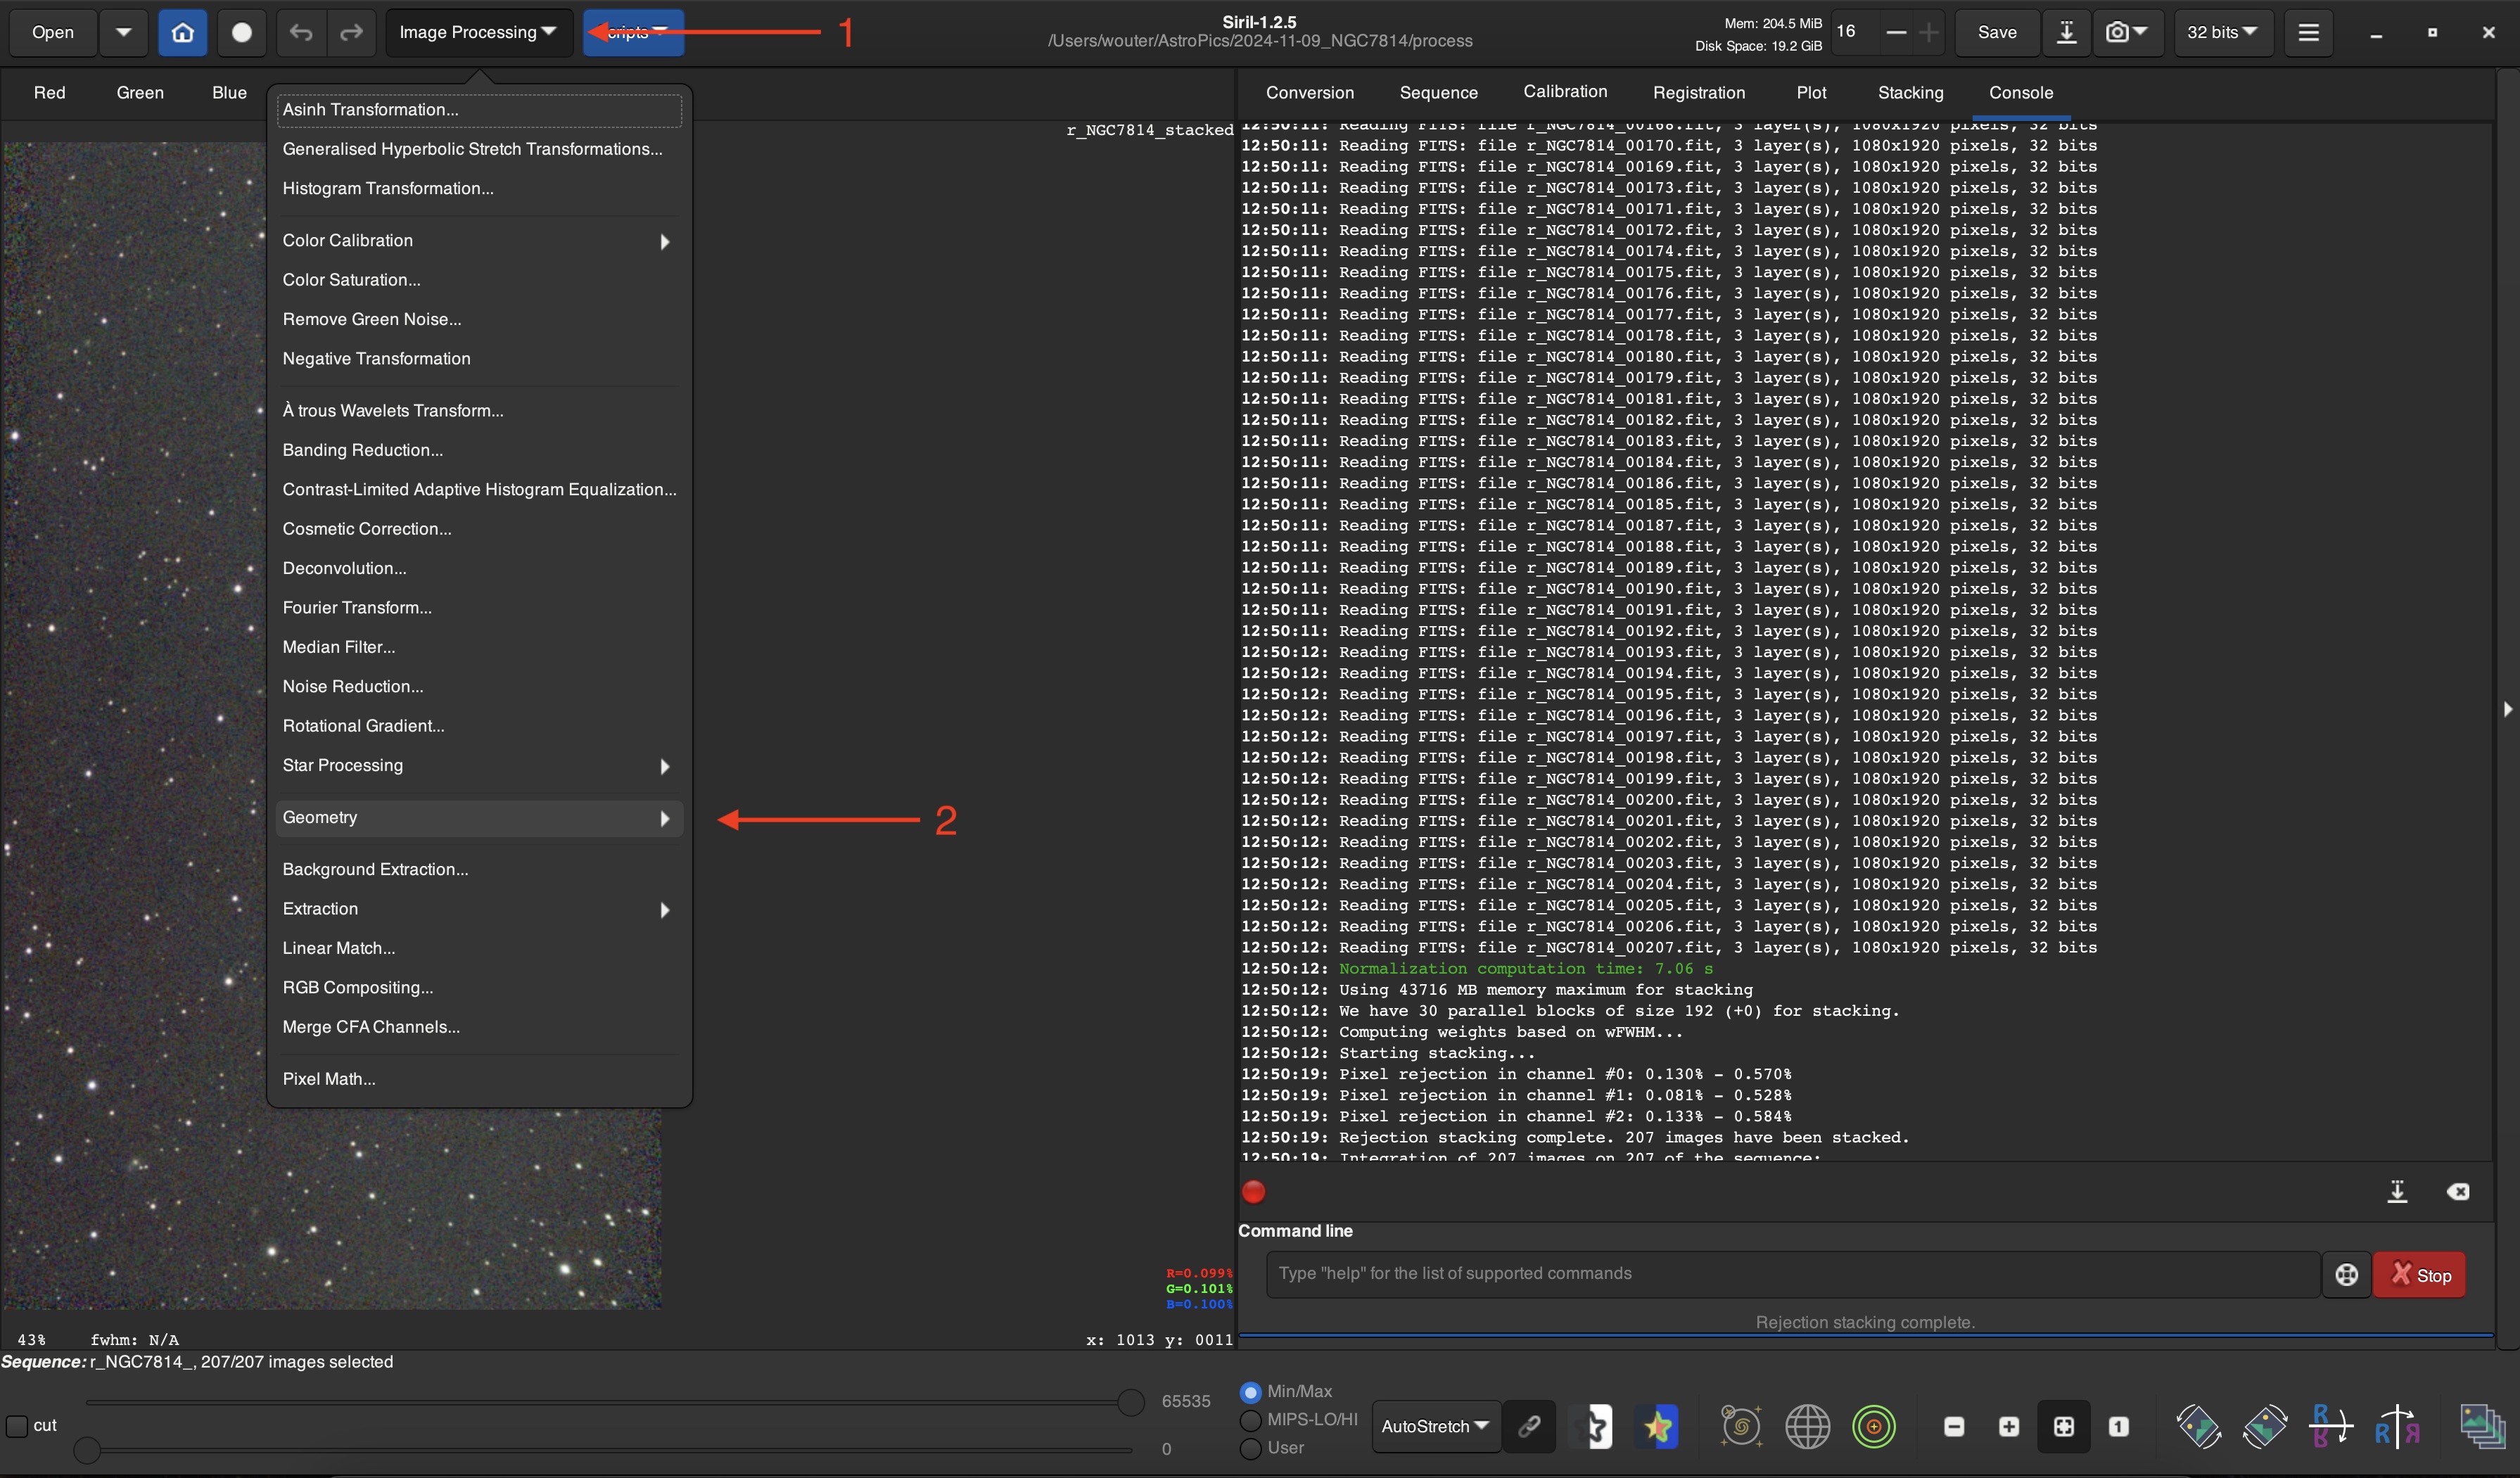The image size is (2520, 1478).
Task: Click the false-color star rendering icon
Action: [1656, 1426]
